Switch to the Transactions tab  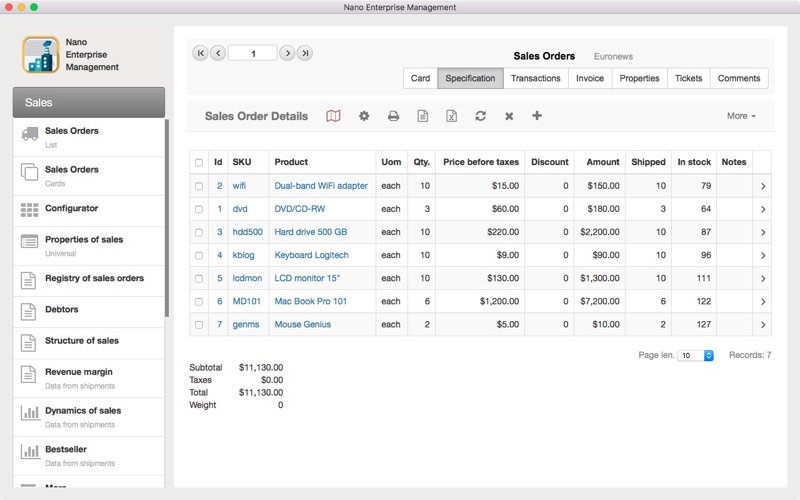tap(536, 78)
